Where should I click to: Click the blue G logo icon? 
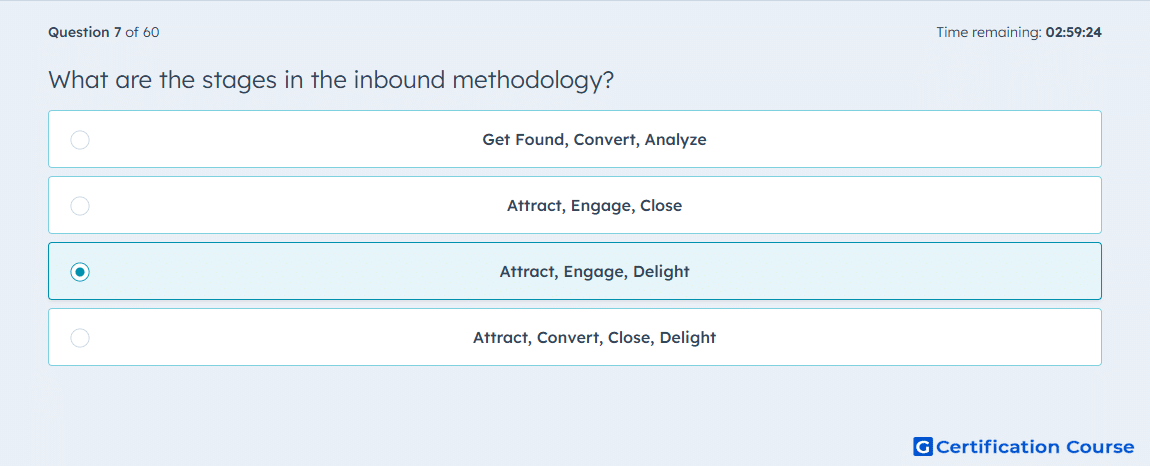[923, 446]
